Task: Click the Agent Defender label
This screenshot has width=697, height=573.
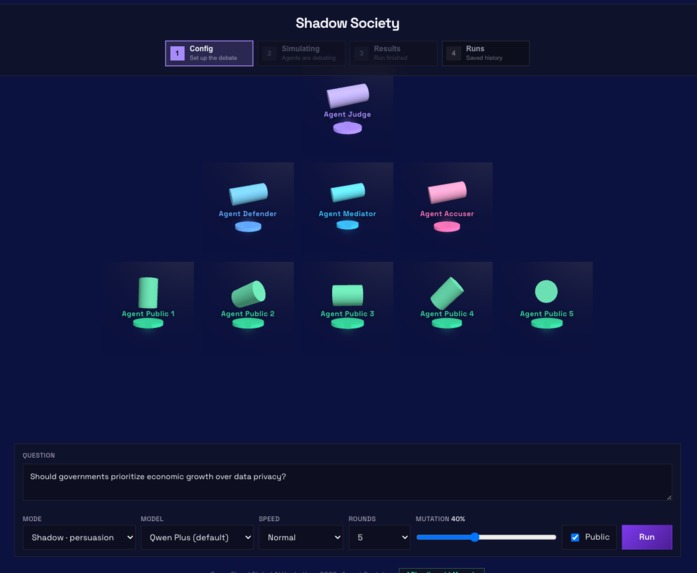Action: click(248, 214)
